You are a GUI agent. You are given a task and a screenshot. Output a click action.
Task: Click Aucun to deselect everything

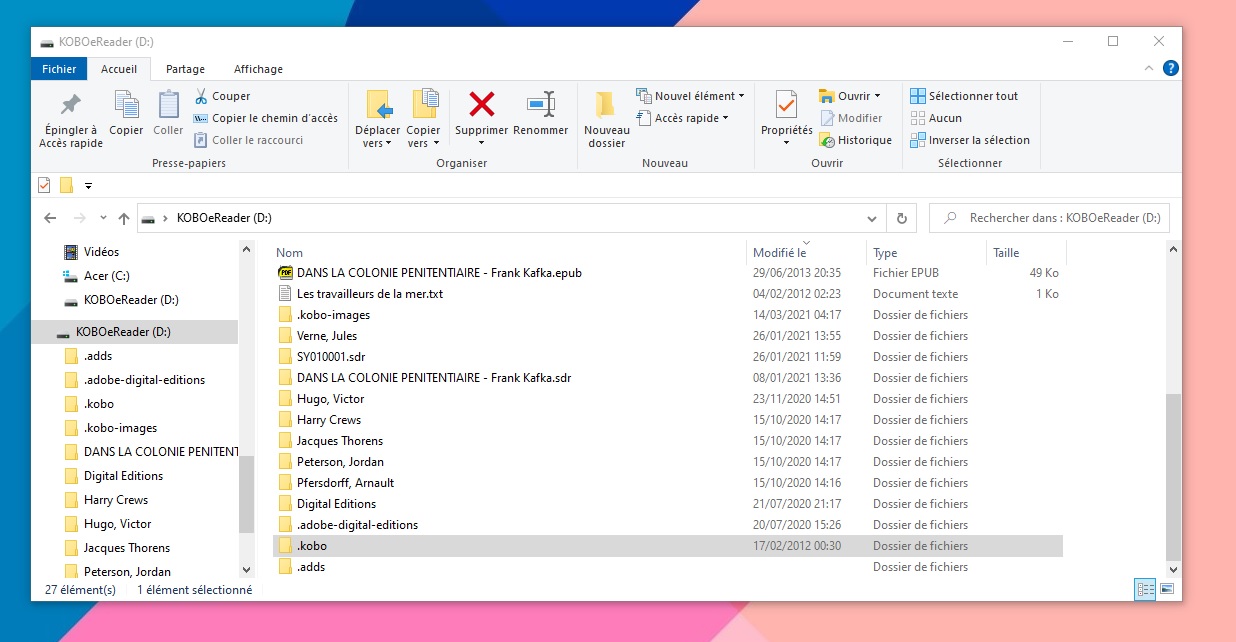[x=936, y=118]
